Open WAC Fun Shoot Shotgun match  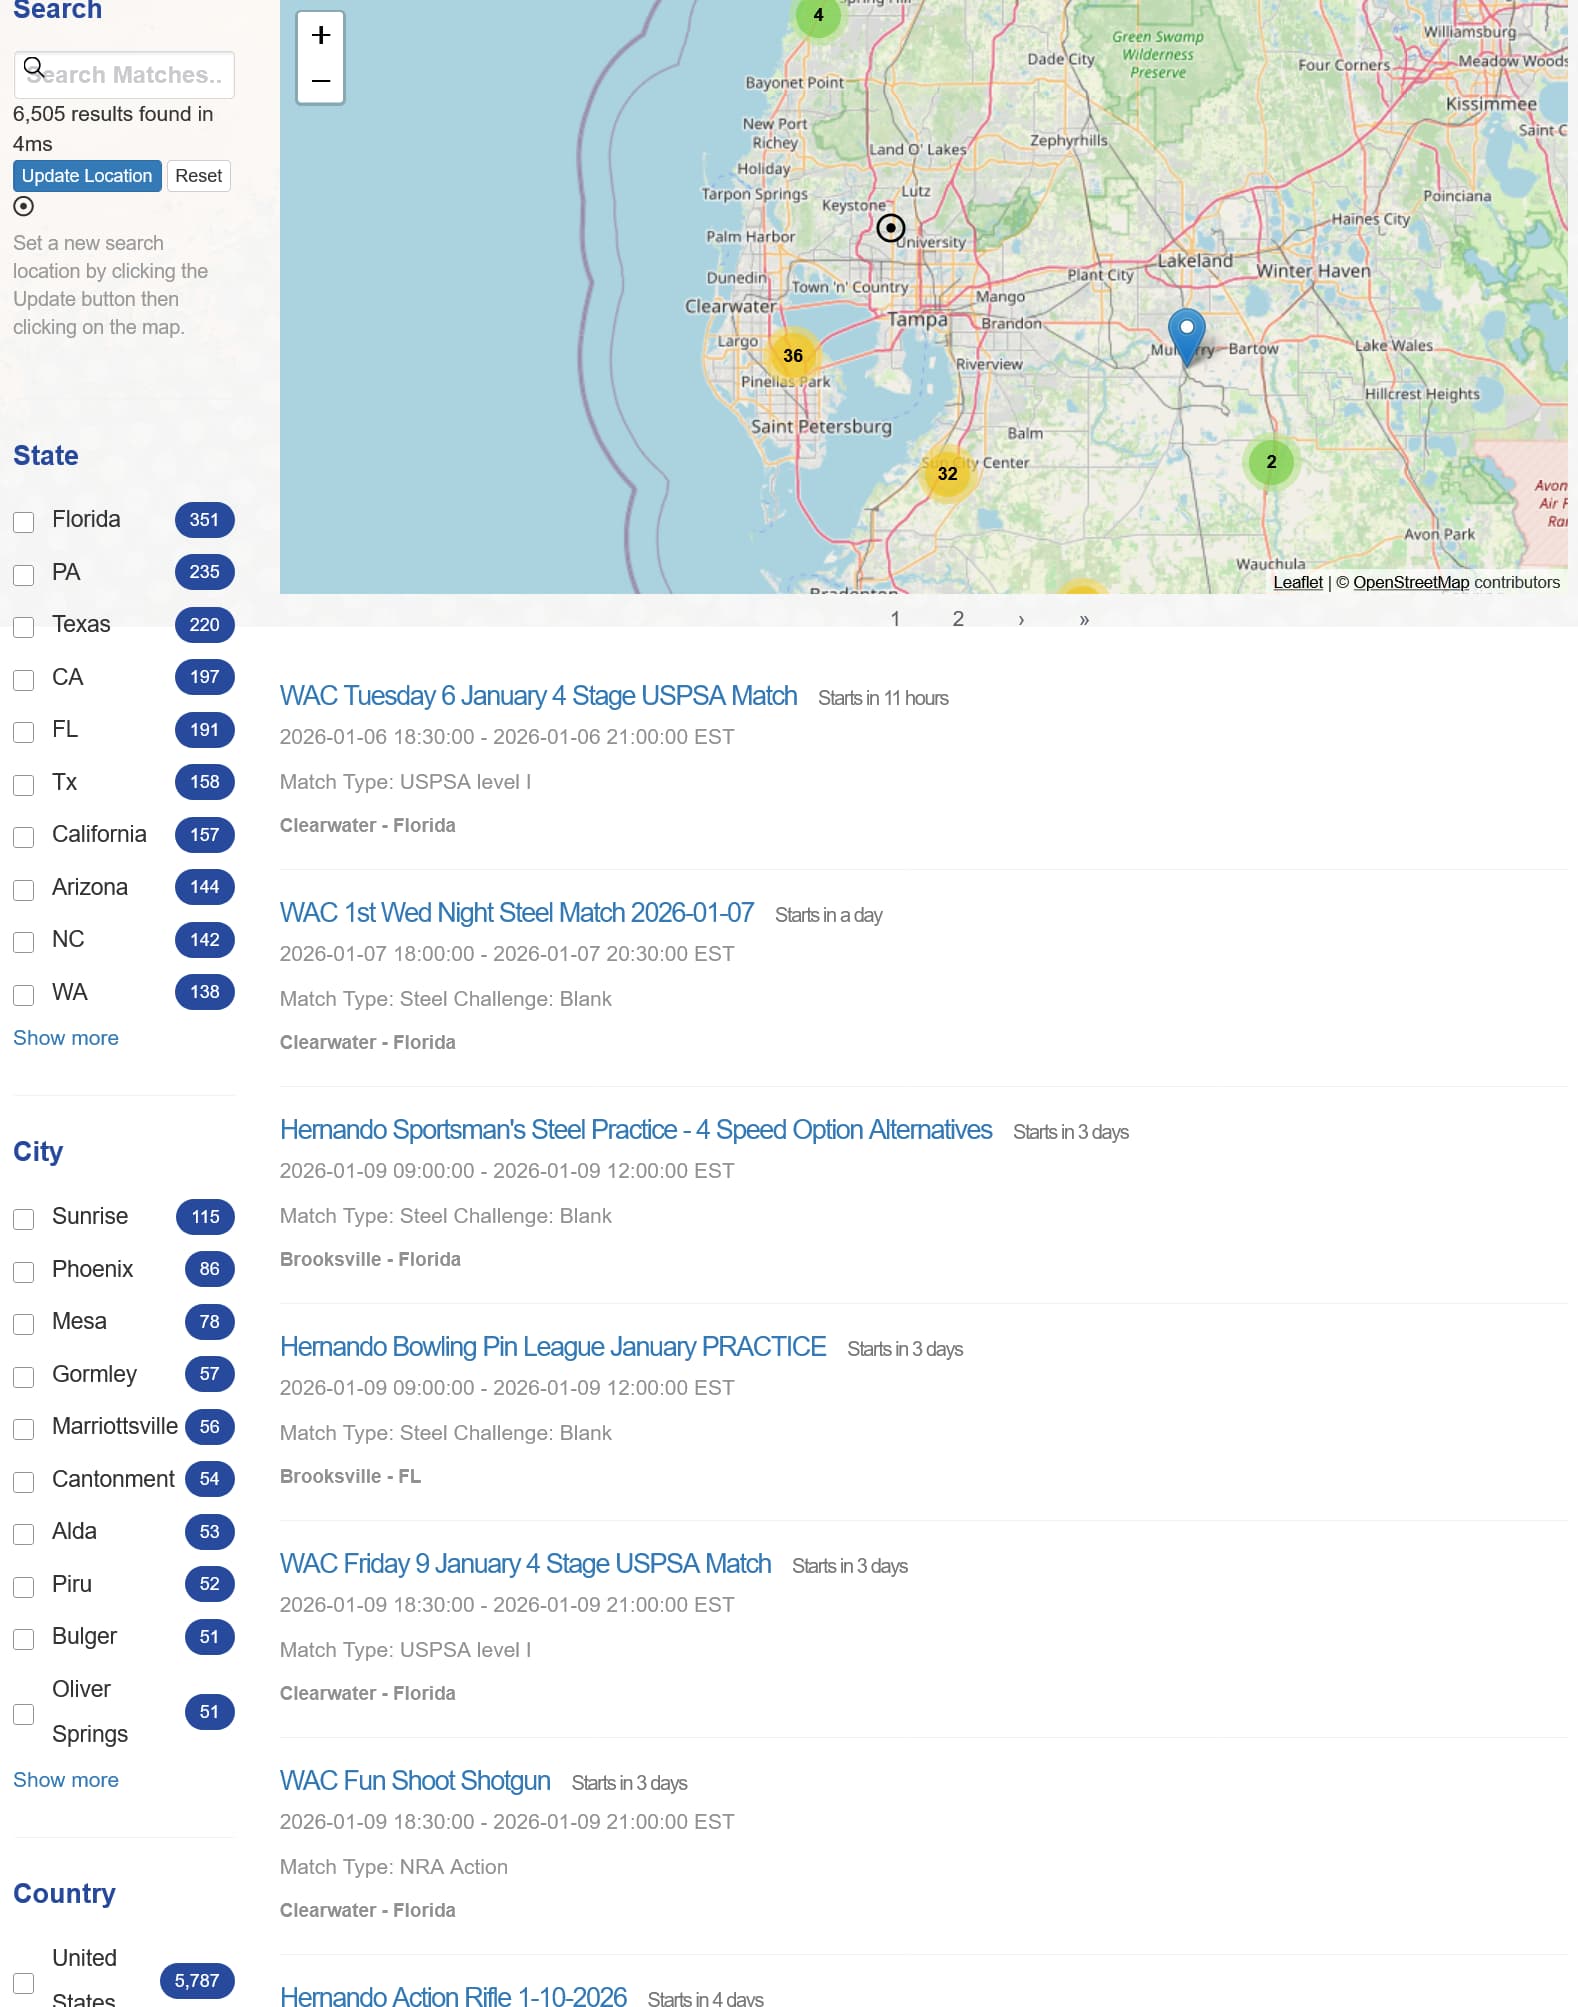pyautogui.click(x=415, y=1781)
